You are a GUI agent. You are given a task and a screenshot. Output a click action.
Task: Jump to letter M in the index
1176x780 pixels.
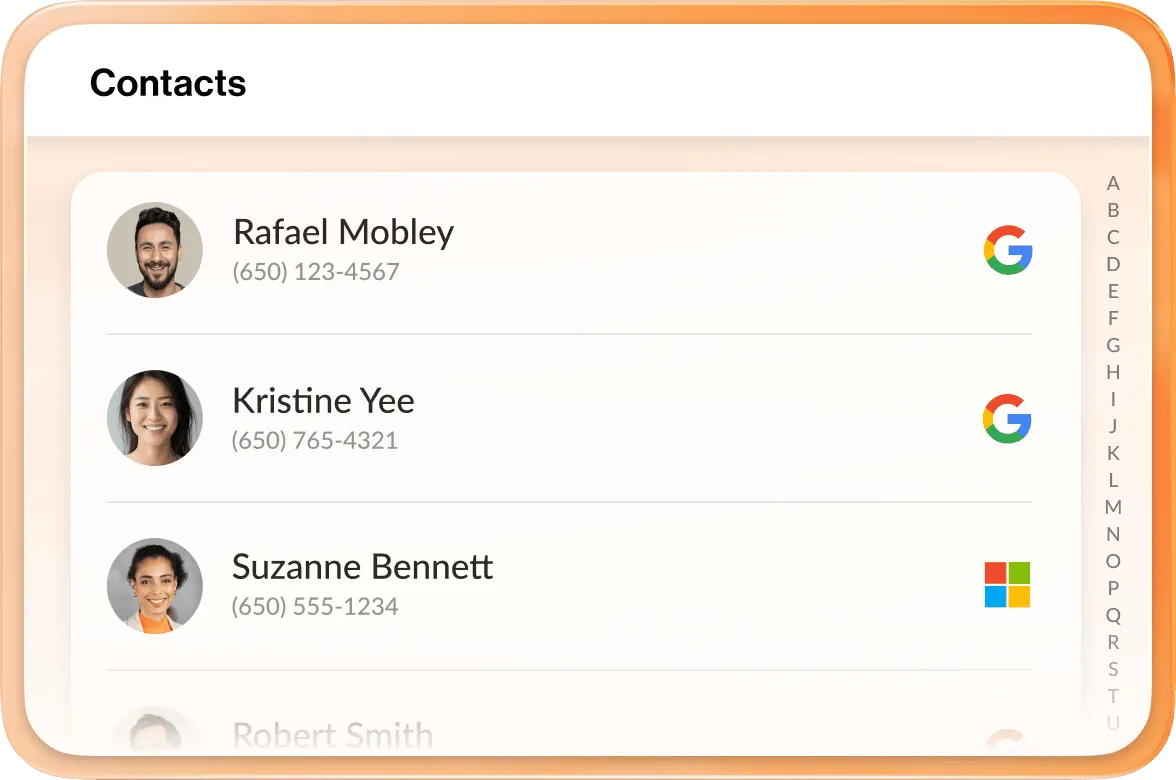click(x=1113, y=507)
